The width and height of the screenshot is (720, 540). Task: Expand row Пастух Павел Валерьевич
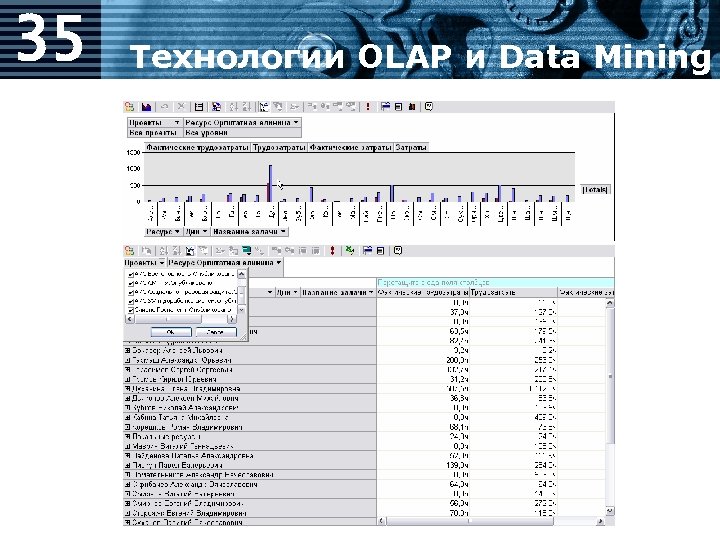(x=128, y=466)
